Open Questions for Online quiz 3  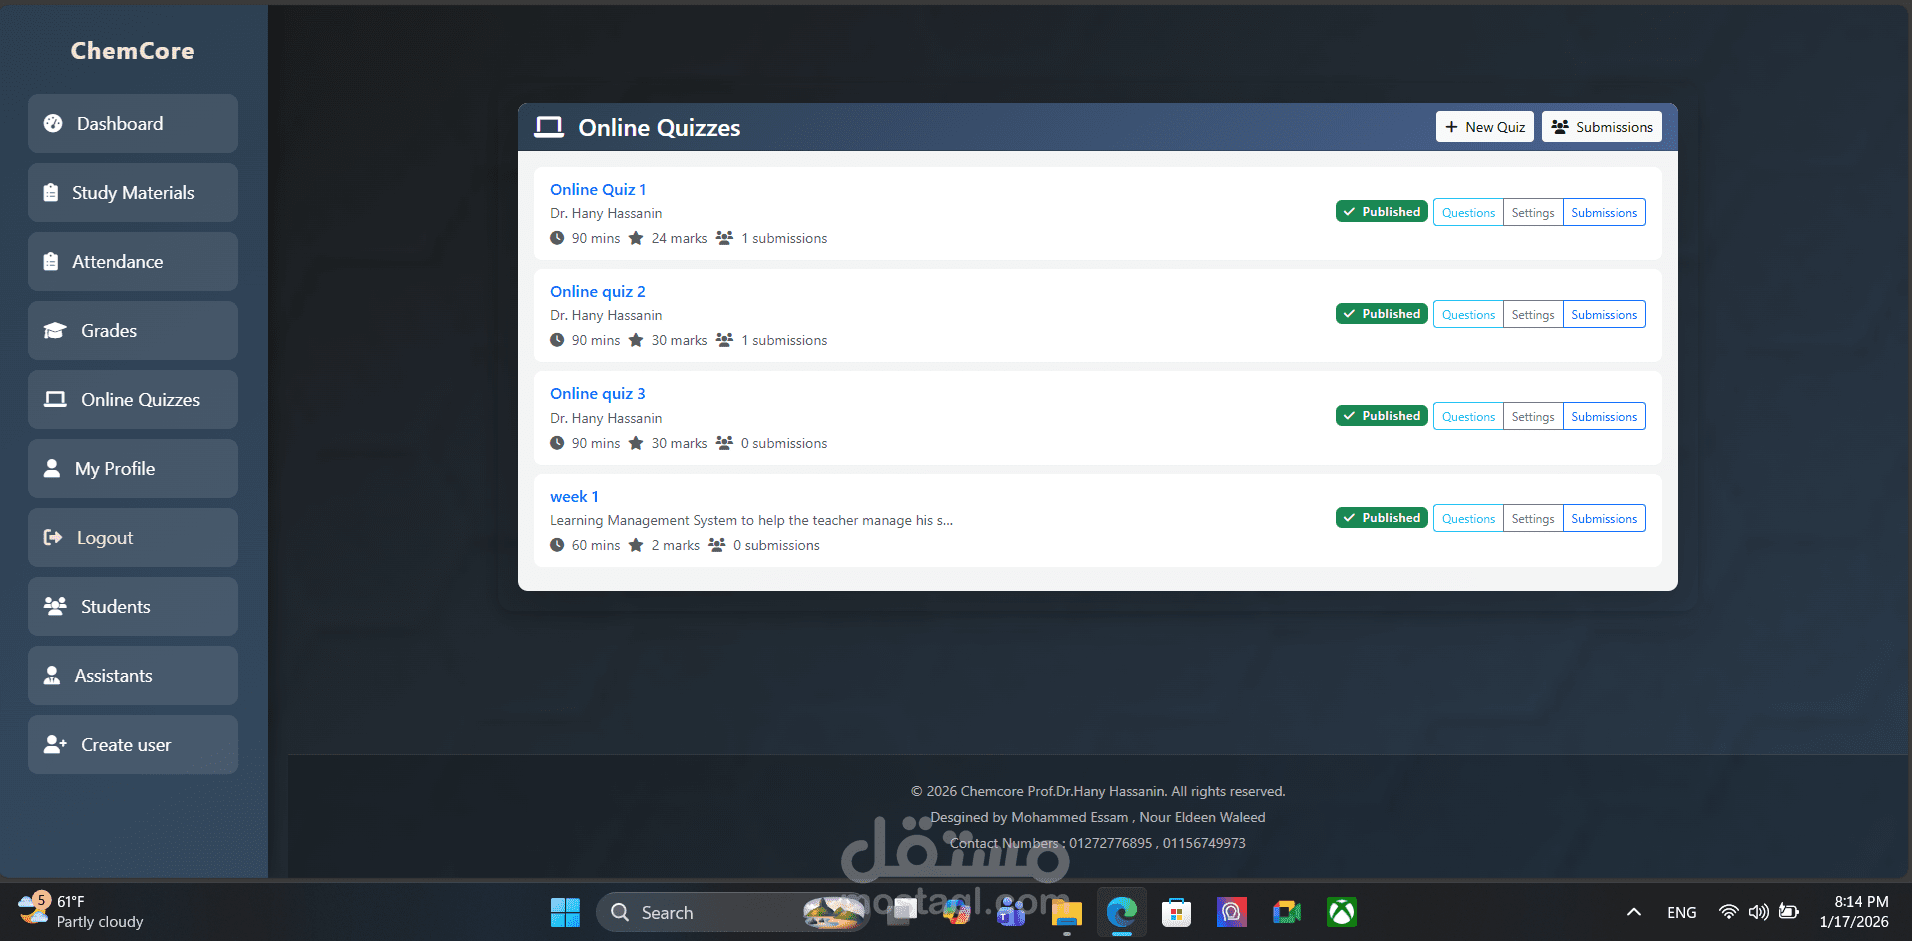pyautogui.click(x=1468, y=416)
